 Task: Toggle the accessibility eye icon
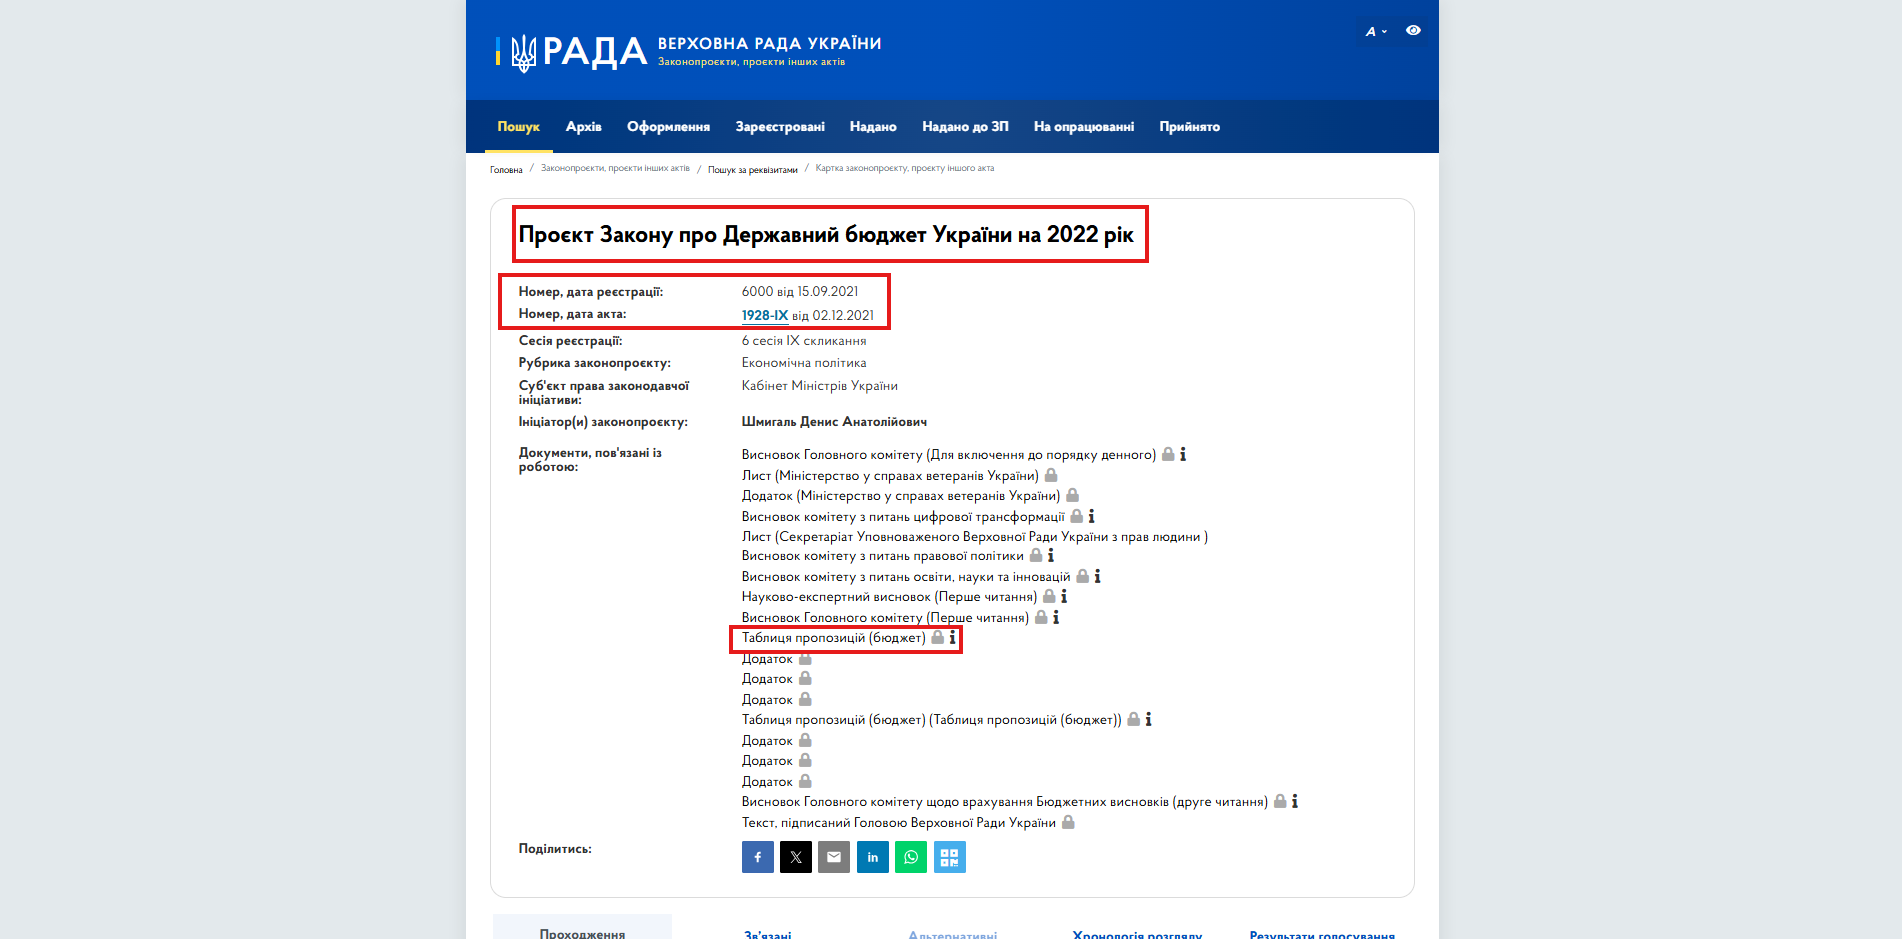click(1413, 30)
